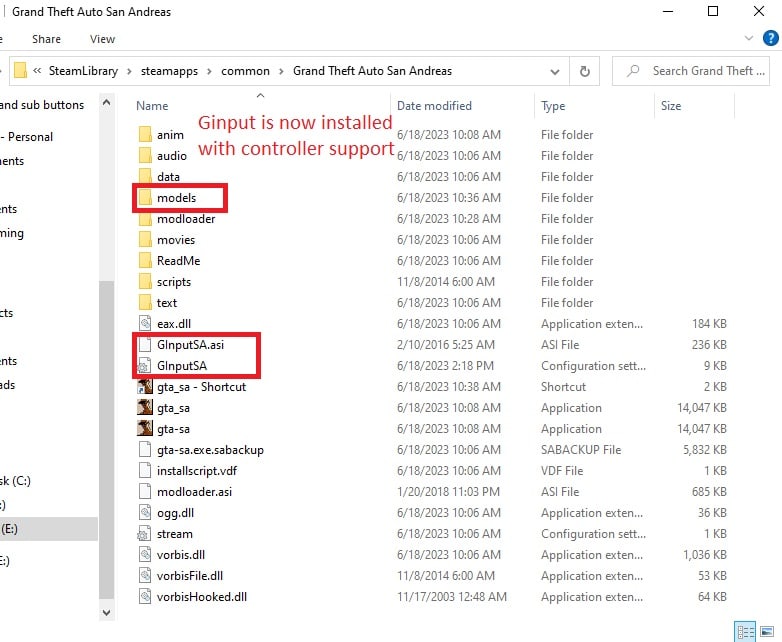Viewport: 782px width, 642px height.
Task: Click navigation pane scrollbar down arrow
Action: [x=106, y=612]
